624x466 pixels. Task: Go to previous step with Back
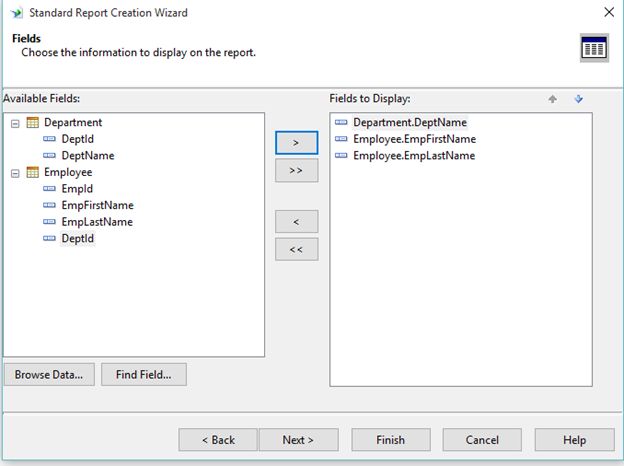coord(218,440)
